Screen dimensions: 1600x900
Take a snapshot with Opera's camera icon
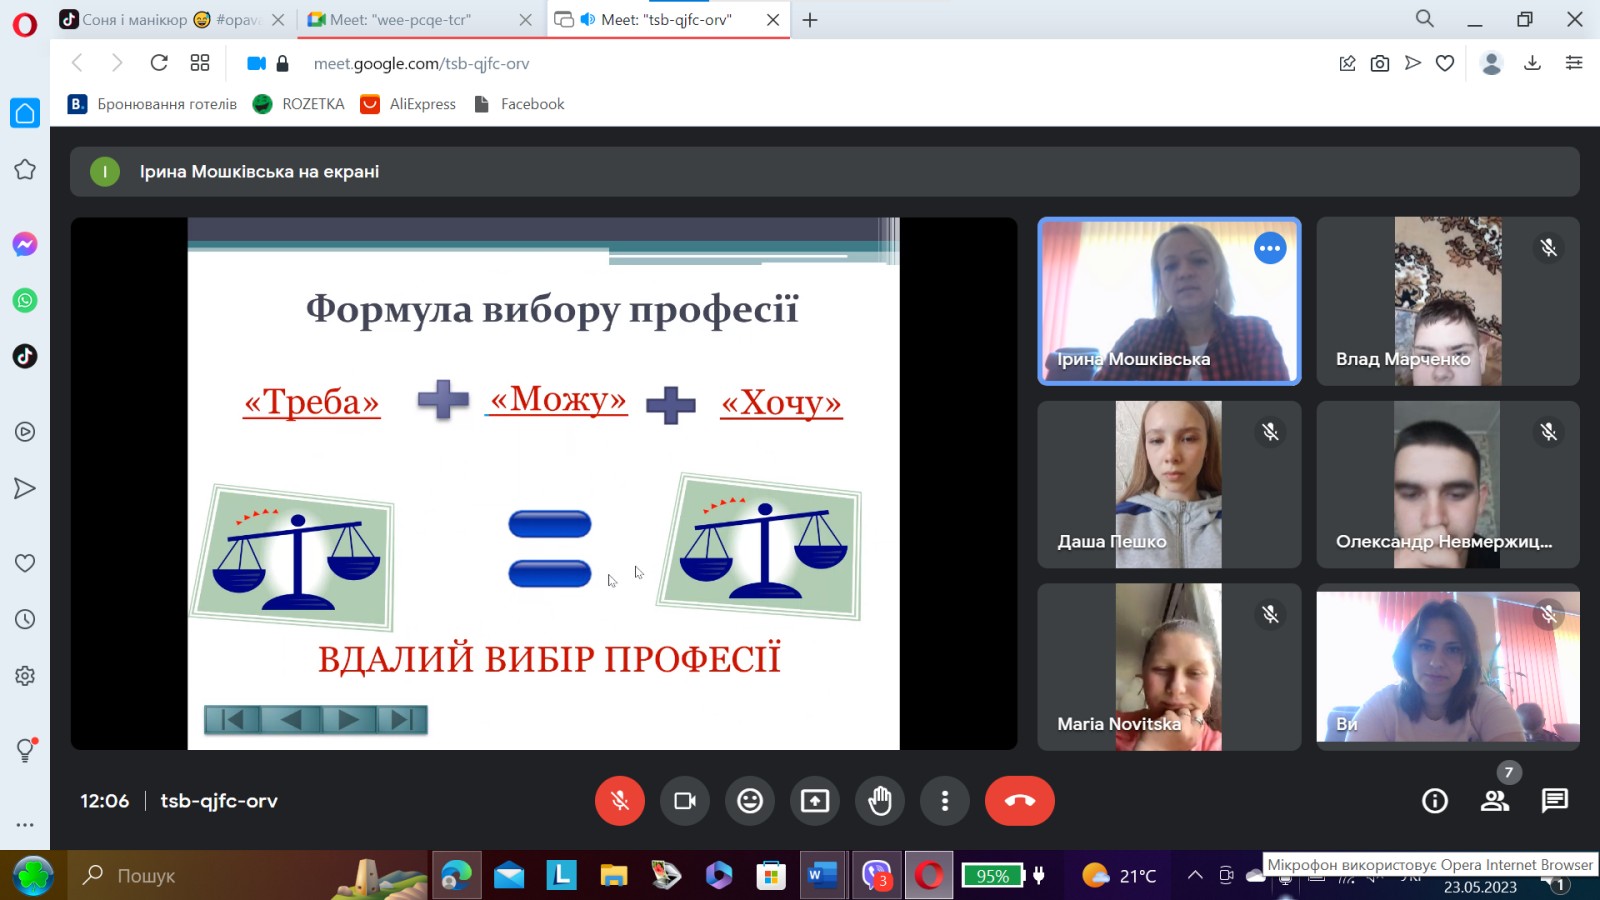point(1380,62)
